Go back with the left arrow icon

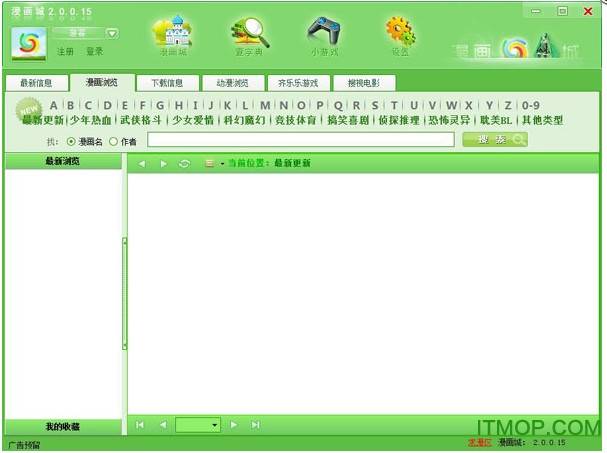click(x=142, y=163)
